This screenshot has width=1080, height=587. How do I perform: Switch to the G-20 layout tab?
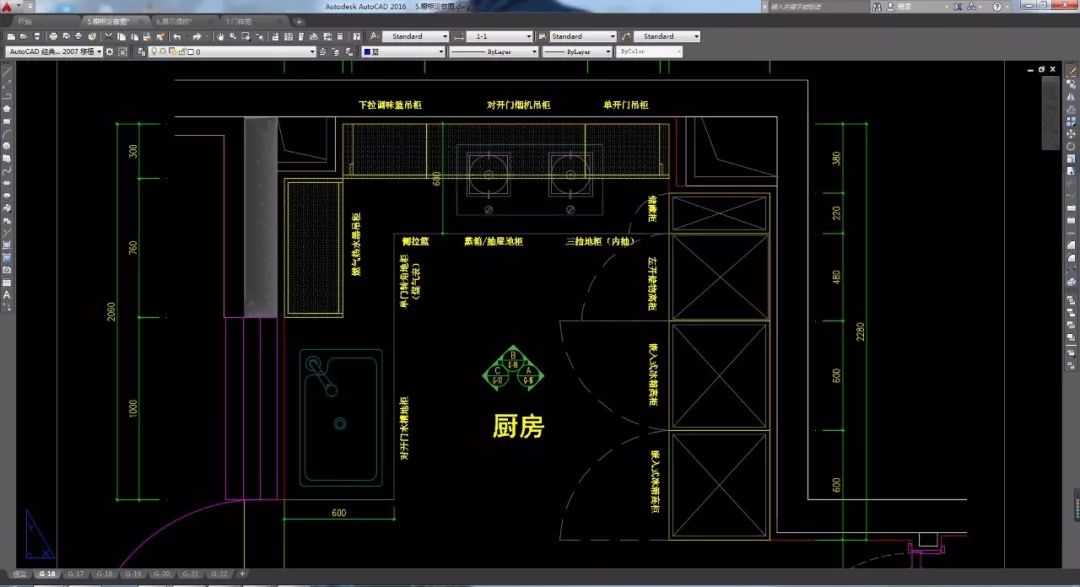pos(161,574)
